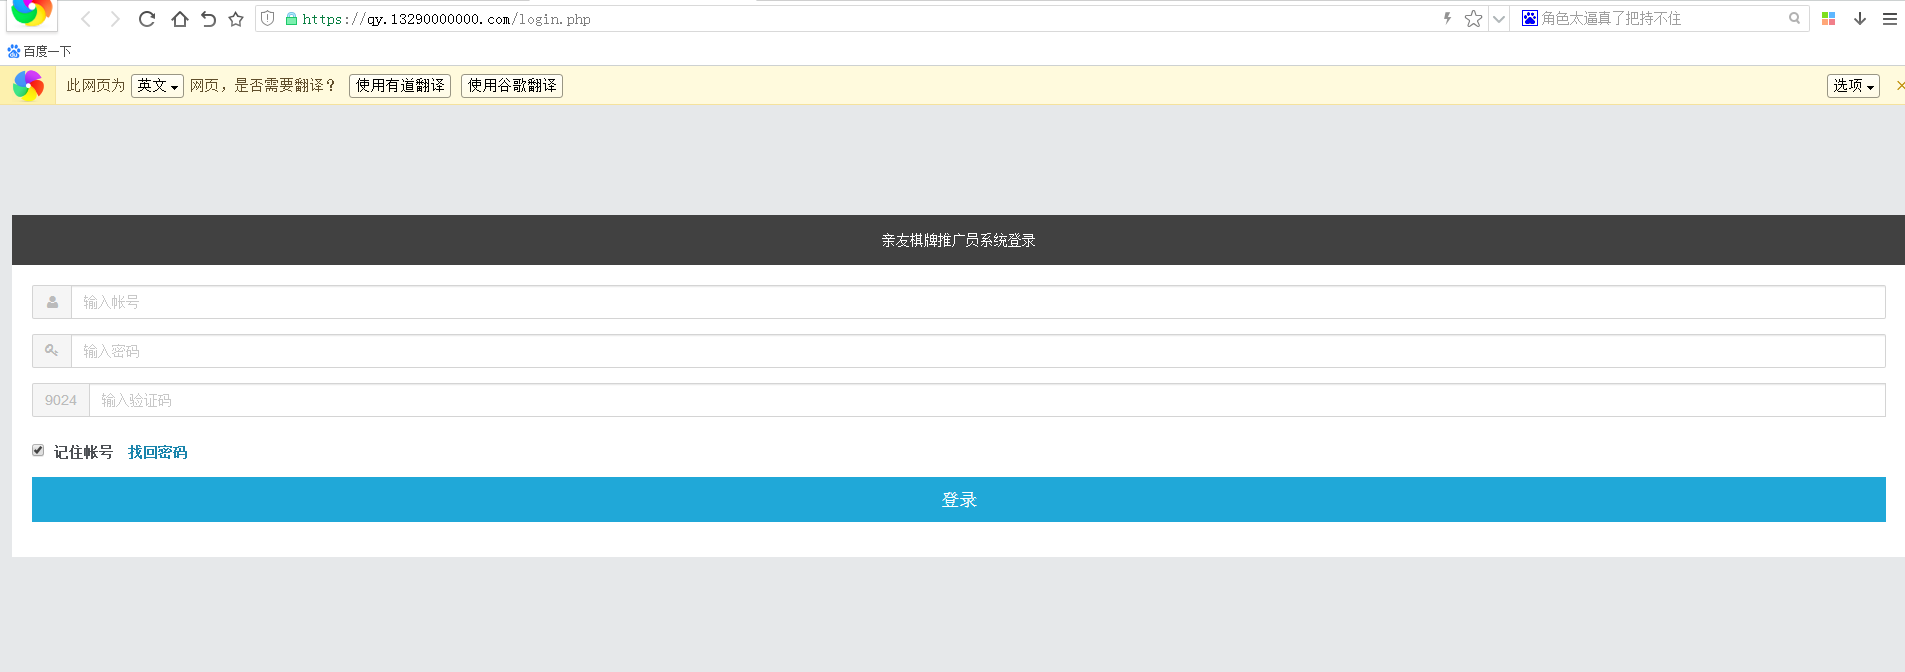The height and width of the screenshot is (672, 1905).
Task: Click the shield security icon in address bar
Action: [268, 19]
